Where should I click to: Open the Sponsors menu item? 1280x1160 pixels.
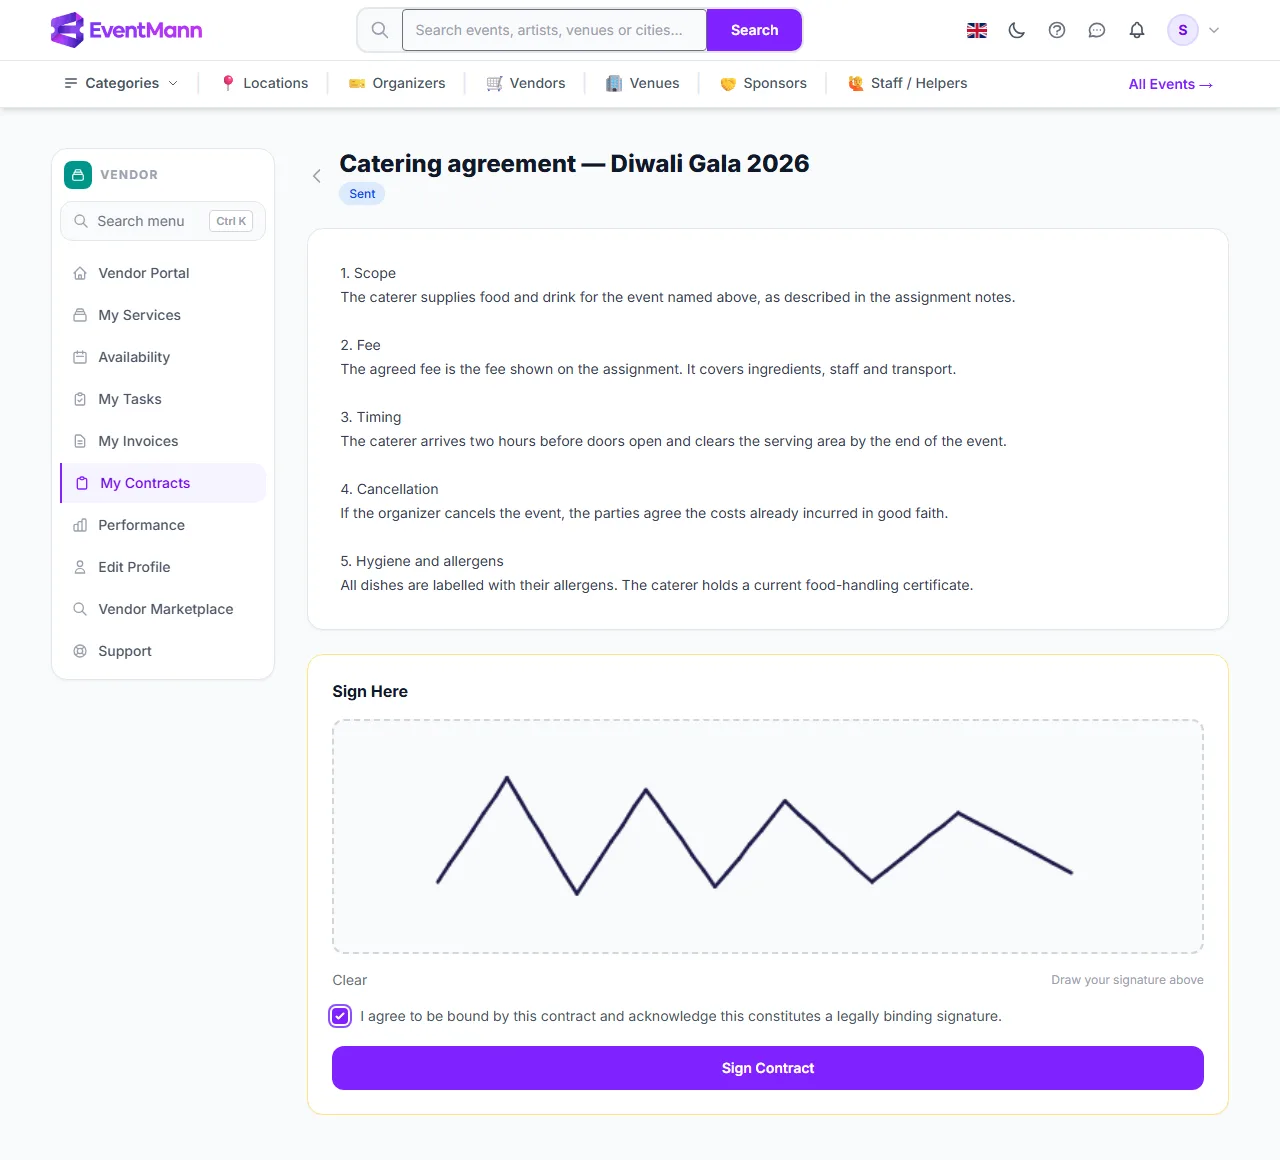(x=763, y=83)
